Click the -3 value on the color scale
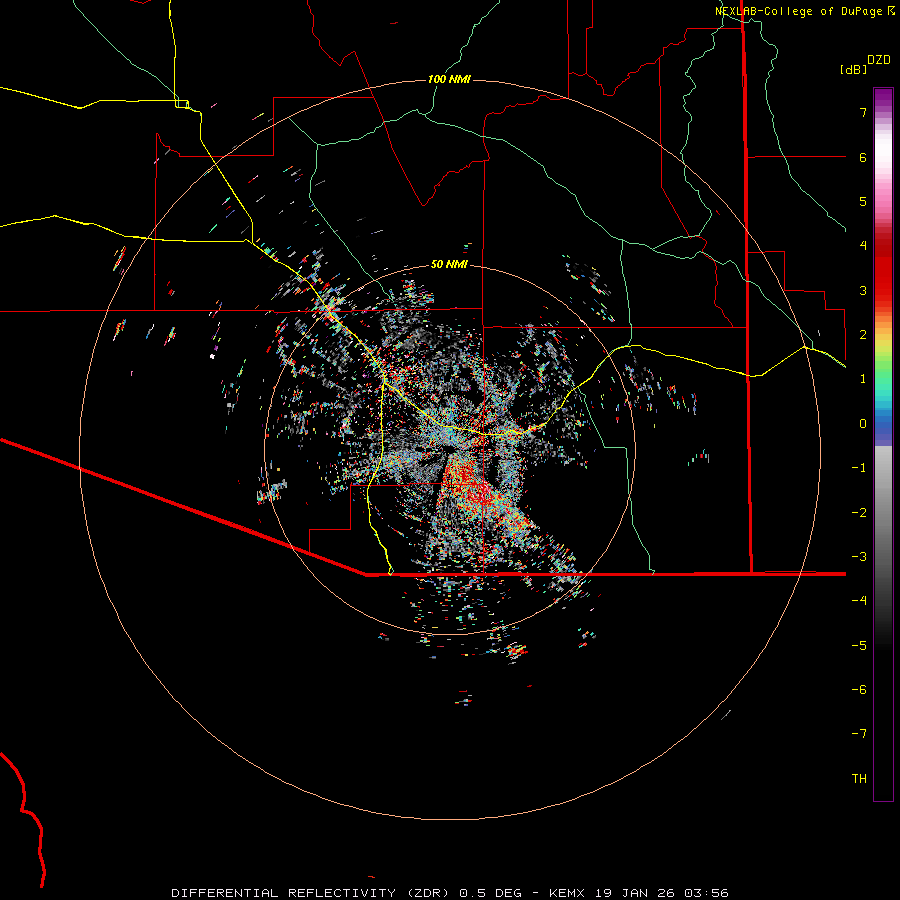Viewport: 900px width, 900px height. [x=859, y=557]
